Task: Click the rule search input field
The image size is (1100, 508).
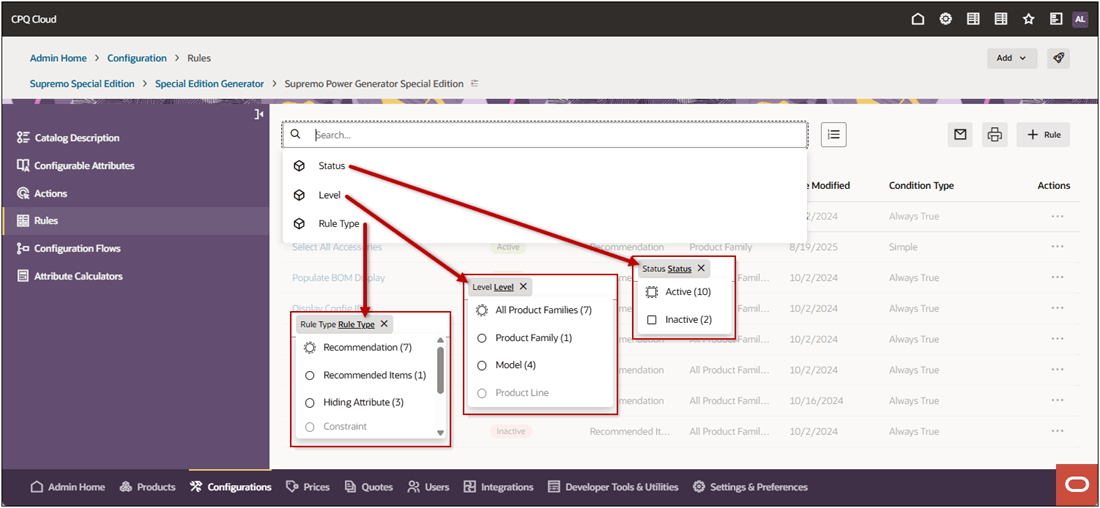Action: tap(544, 135)
